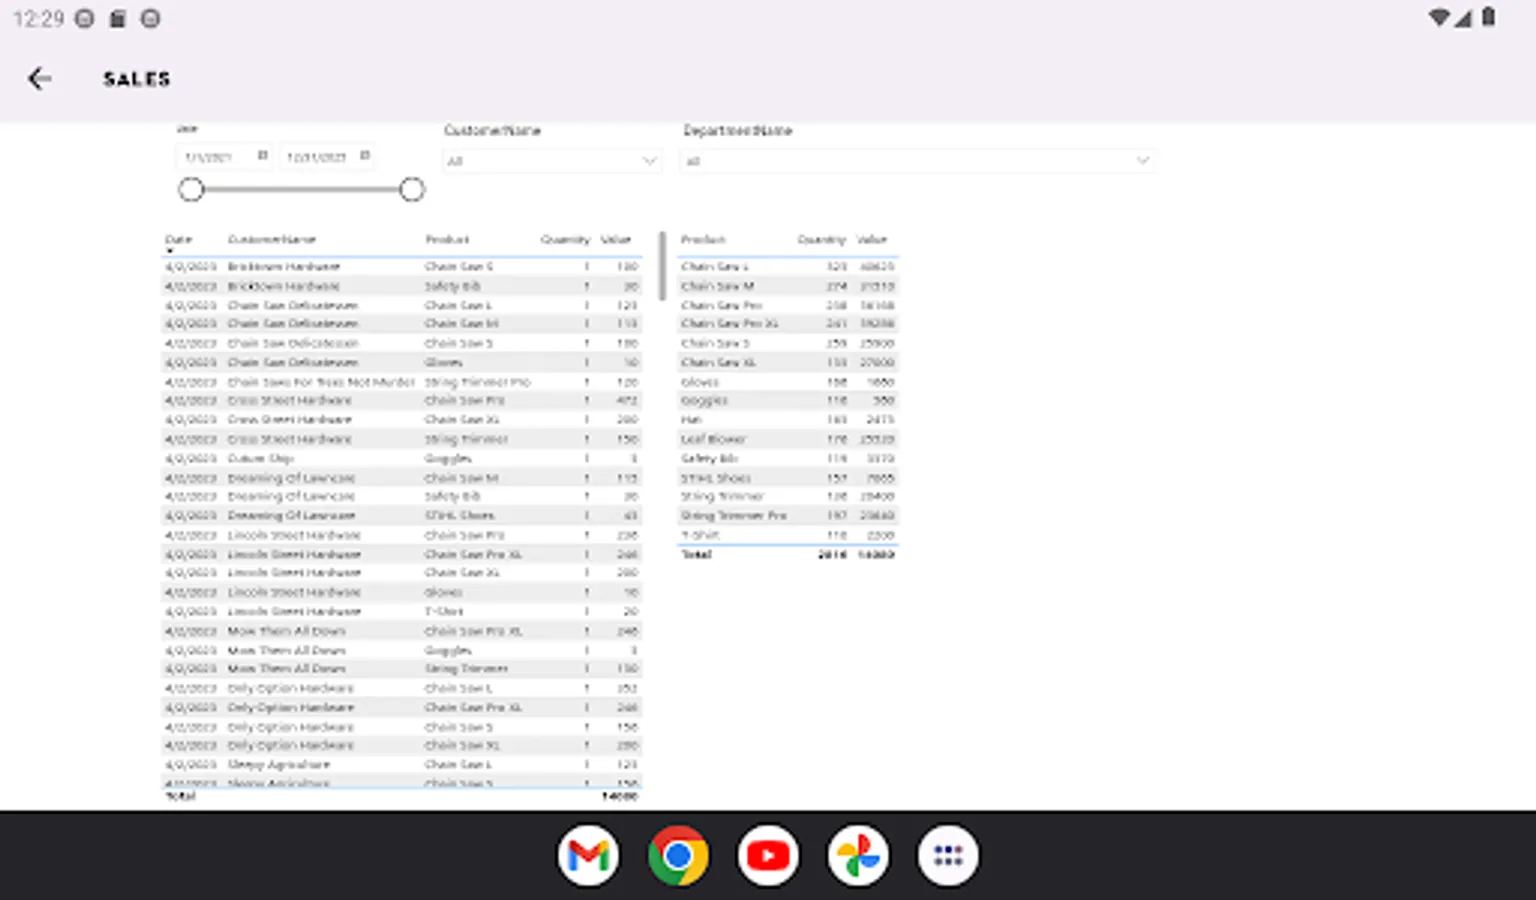Click the start date input field
Screen dimensions: 1536x900
pyautogui.click(x=224, y=157)
